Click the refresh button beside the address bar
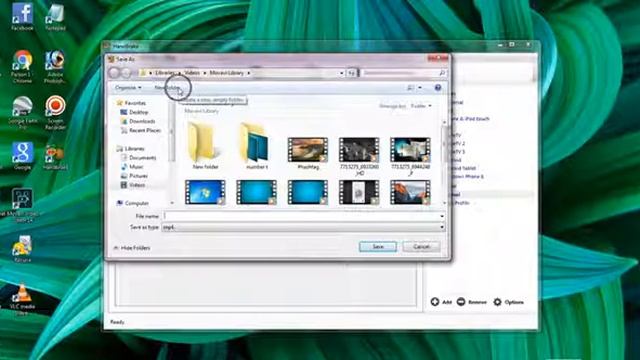The image size is (640, 360). click(351, 73)
